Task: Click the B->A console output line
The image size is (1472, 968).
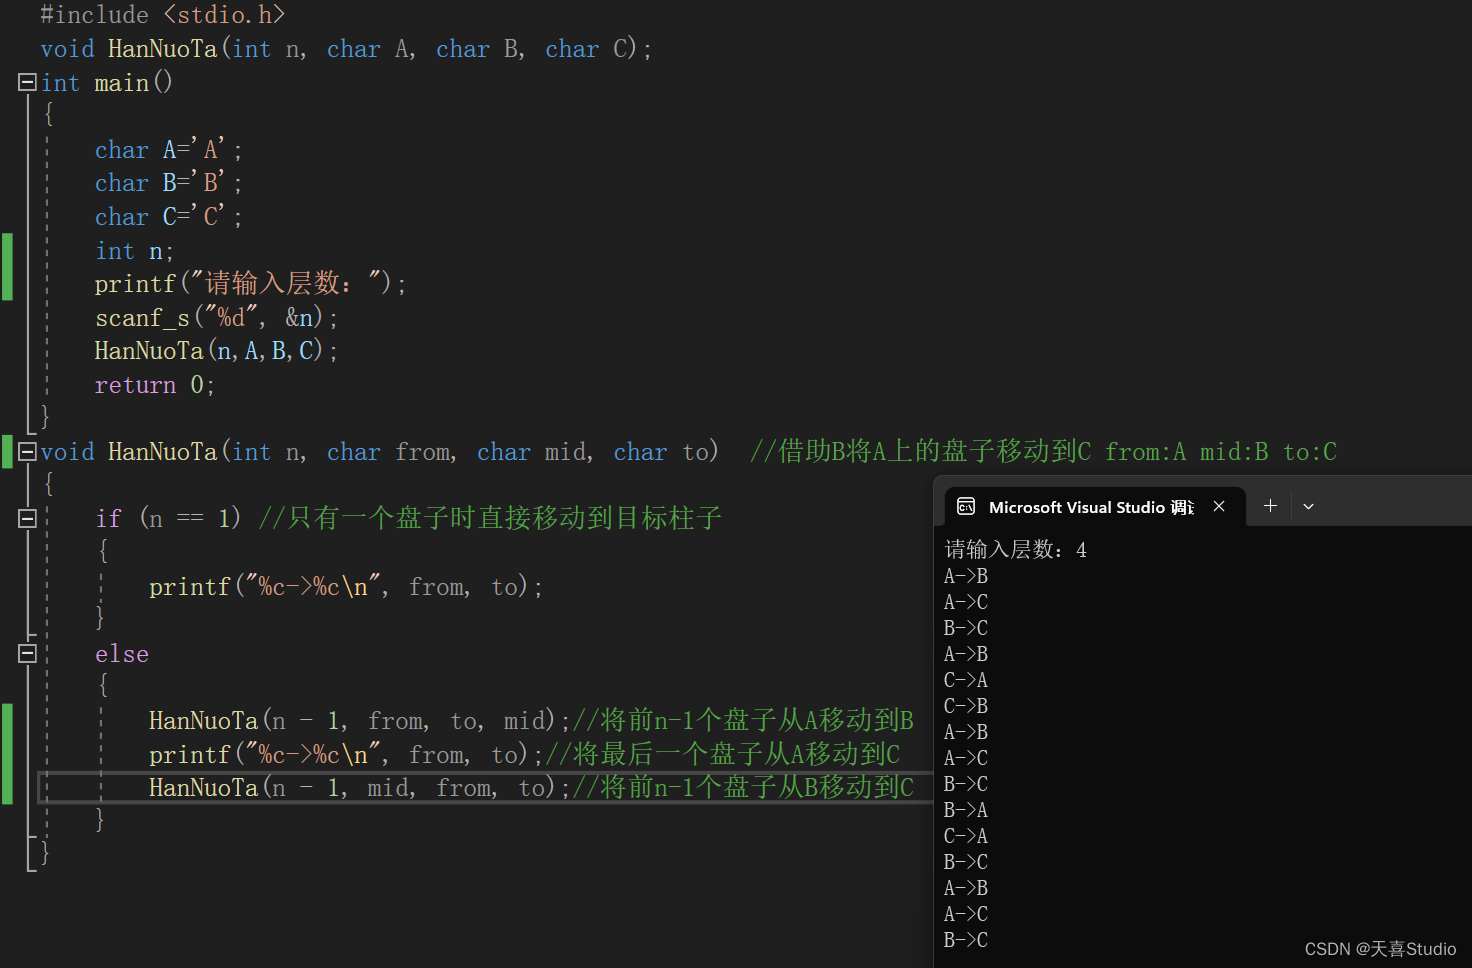Action: click(966, 810)
